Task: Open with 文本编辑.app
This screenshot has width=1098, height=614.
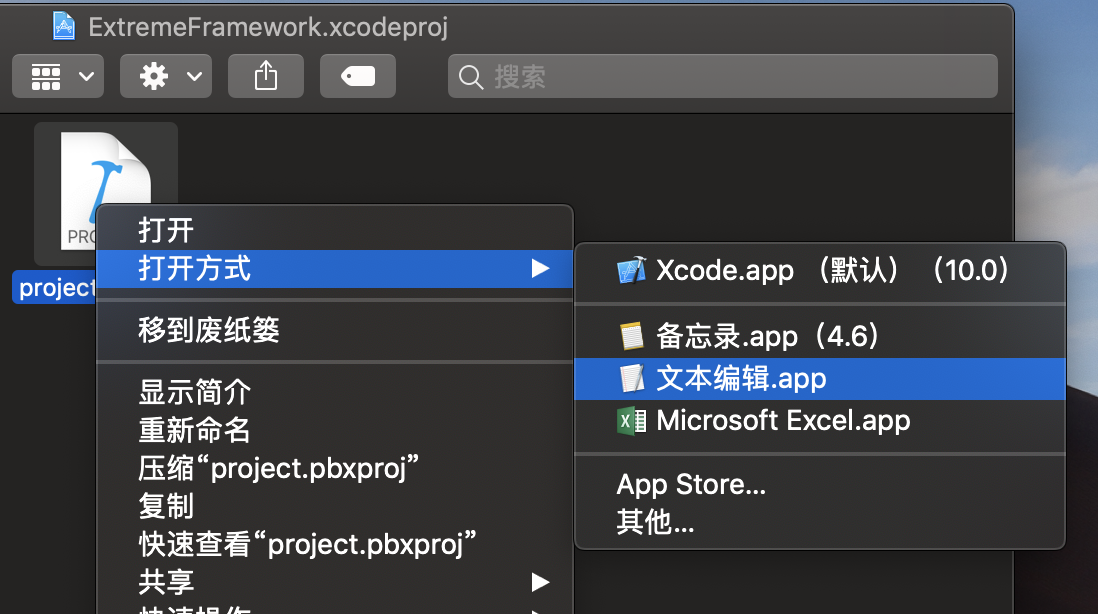Action: pyautogui.click(x=820, y=379)
